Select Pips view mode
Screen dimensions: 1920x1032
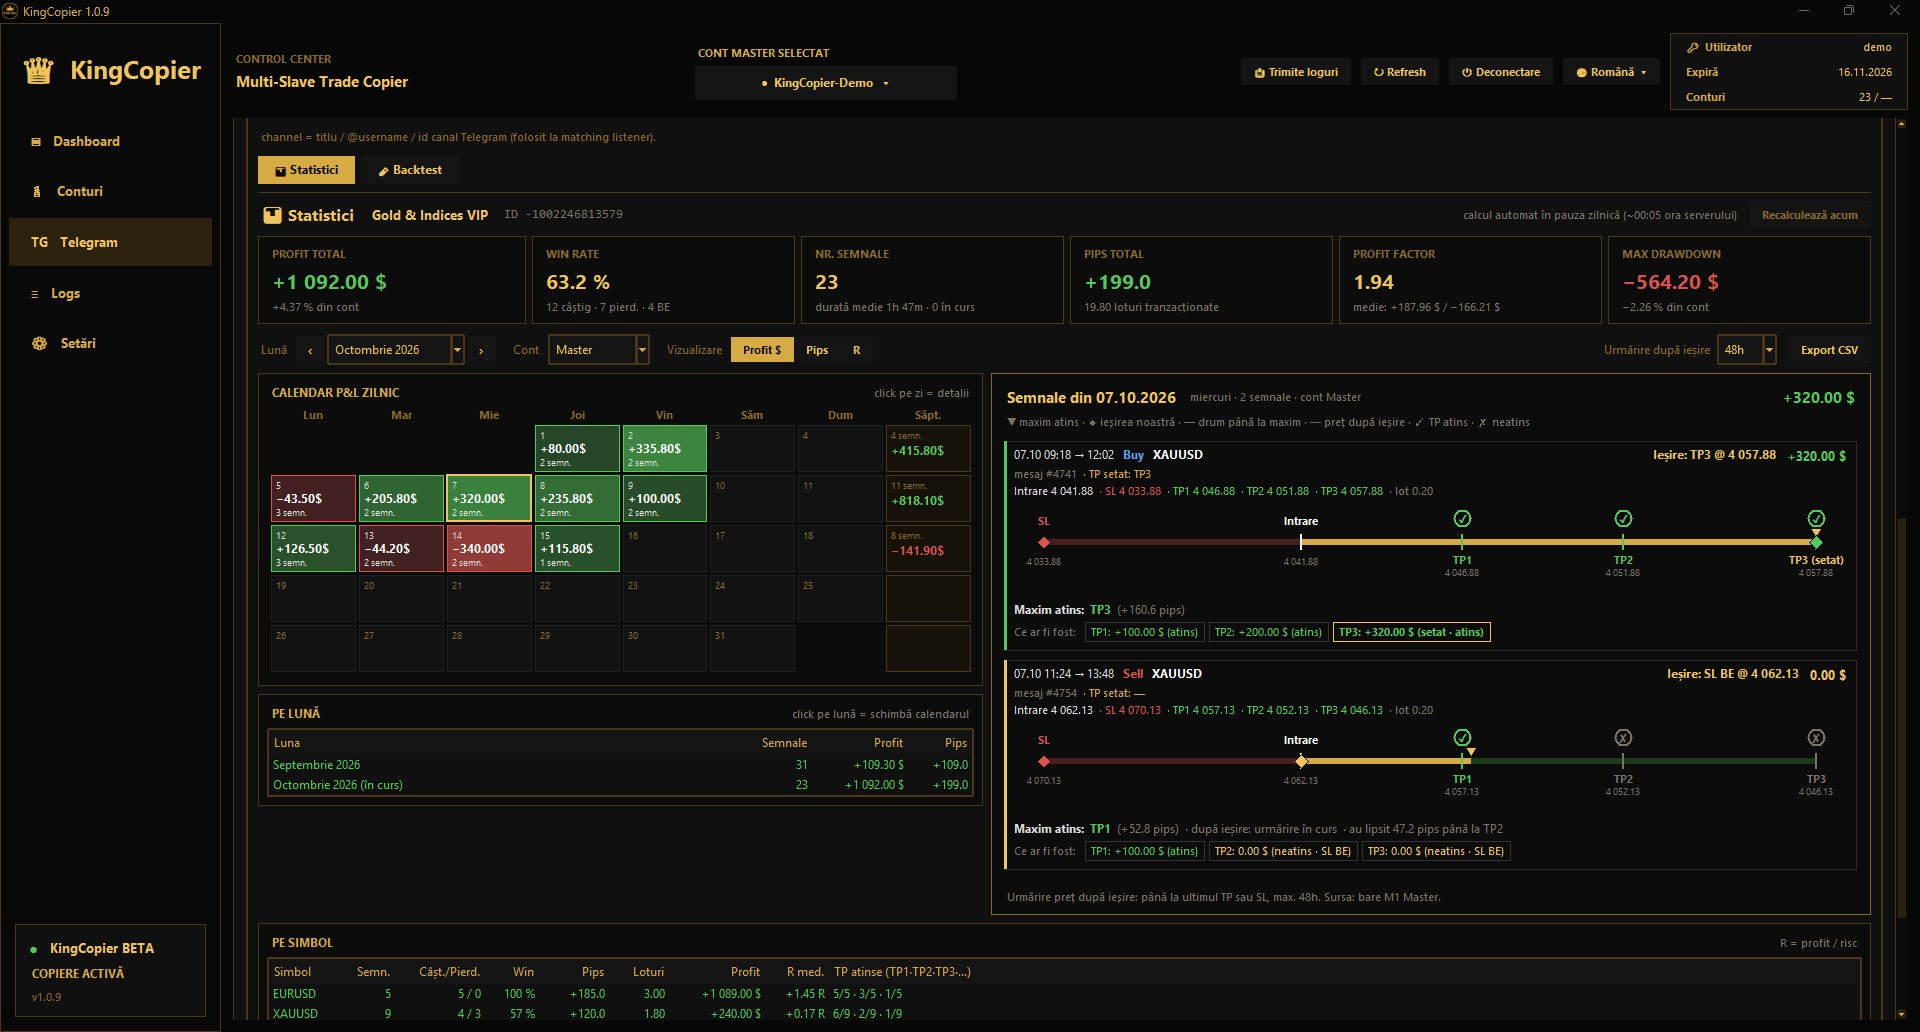click(817, 350)
